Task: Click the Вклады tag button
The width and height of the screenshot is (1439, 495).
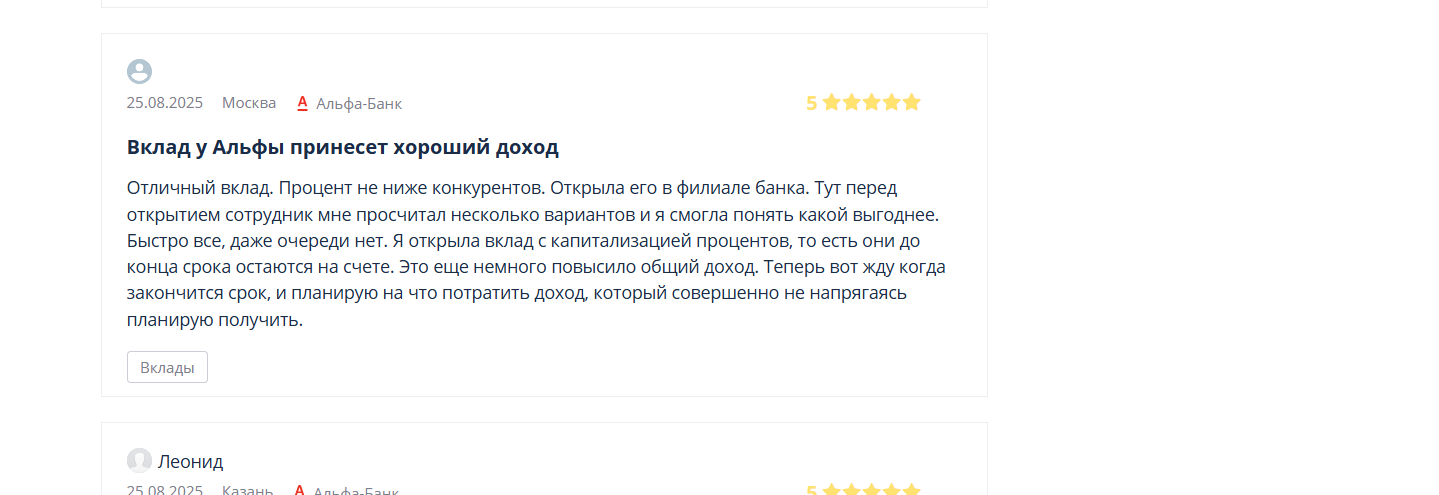Action: click(167, 367)
